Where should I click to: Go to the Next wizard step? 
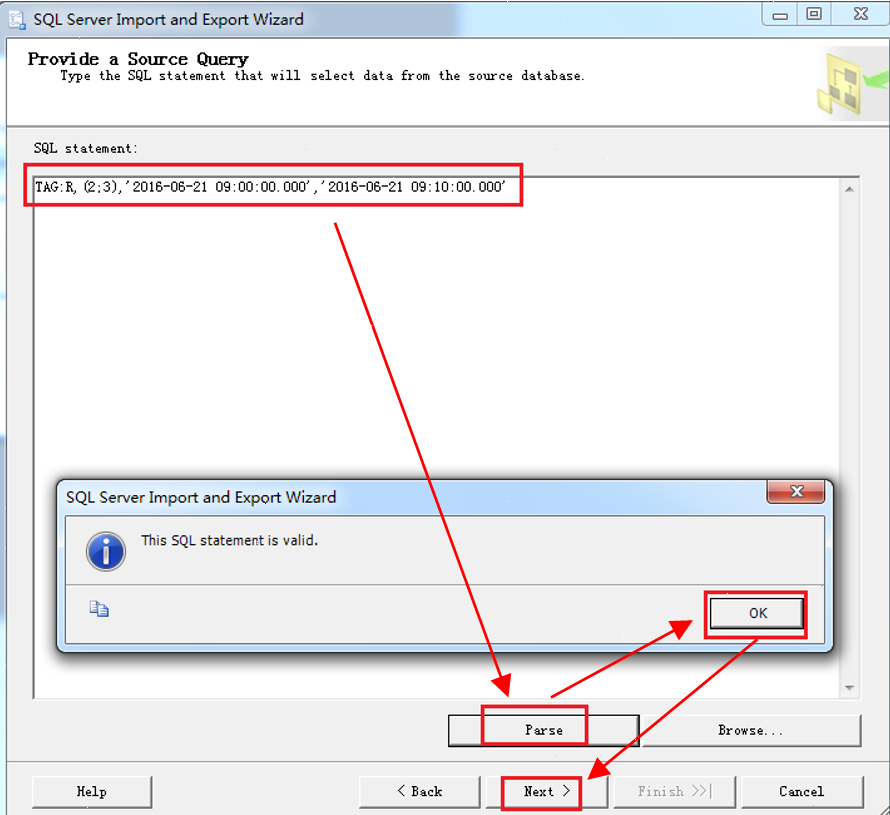click(546, 792)
